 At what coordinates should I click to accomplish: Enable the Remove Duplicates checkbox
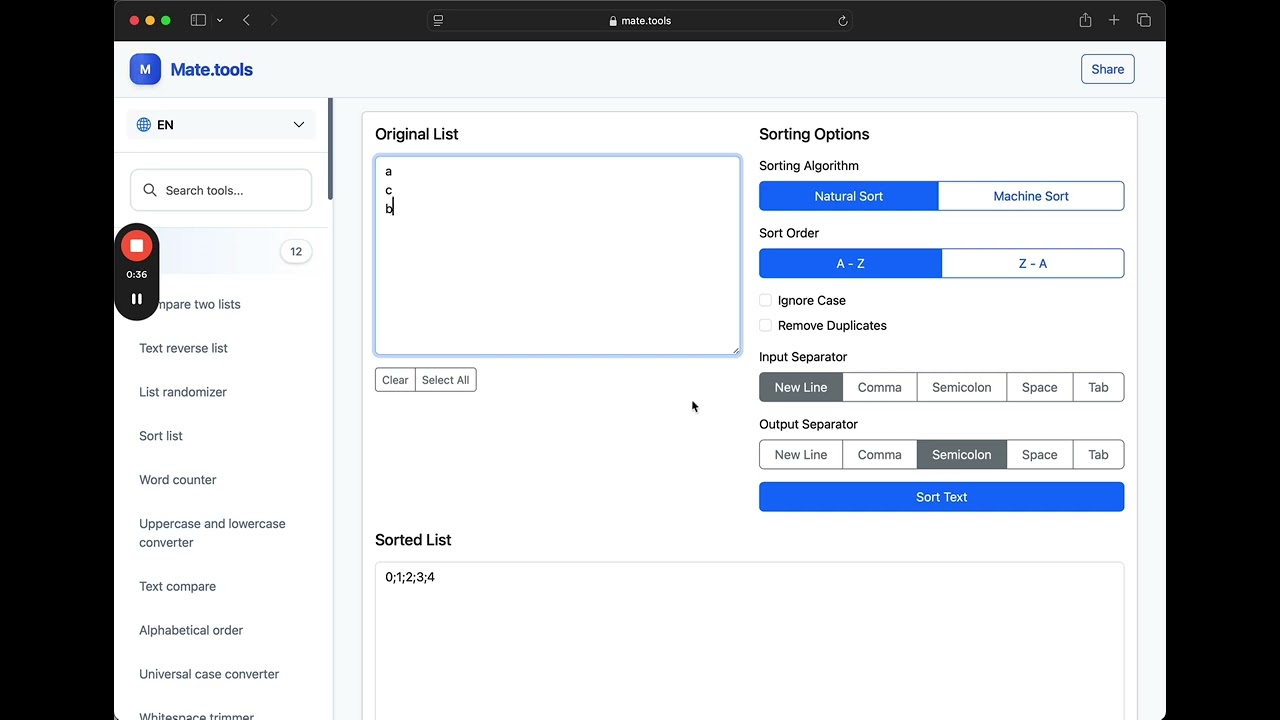click(x=766, y=325)
